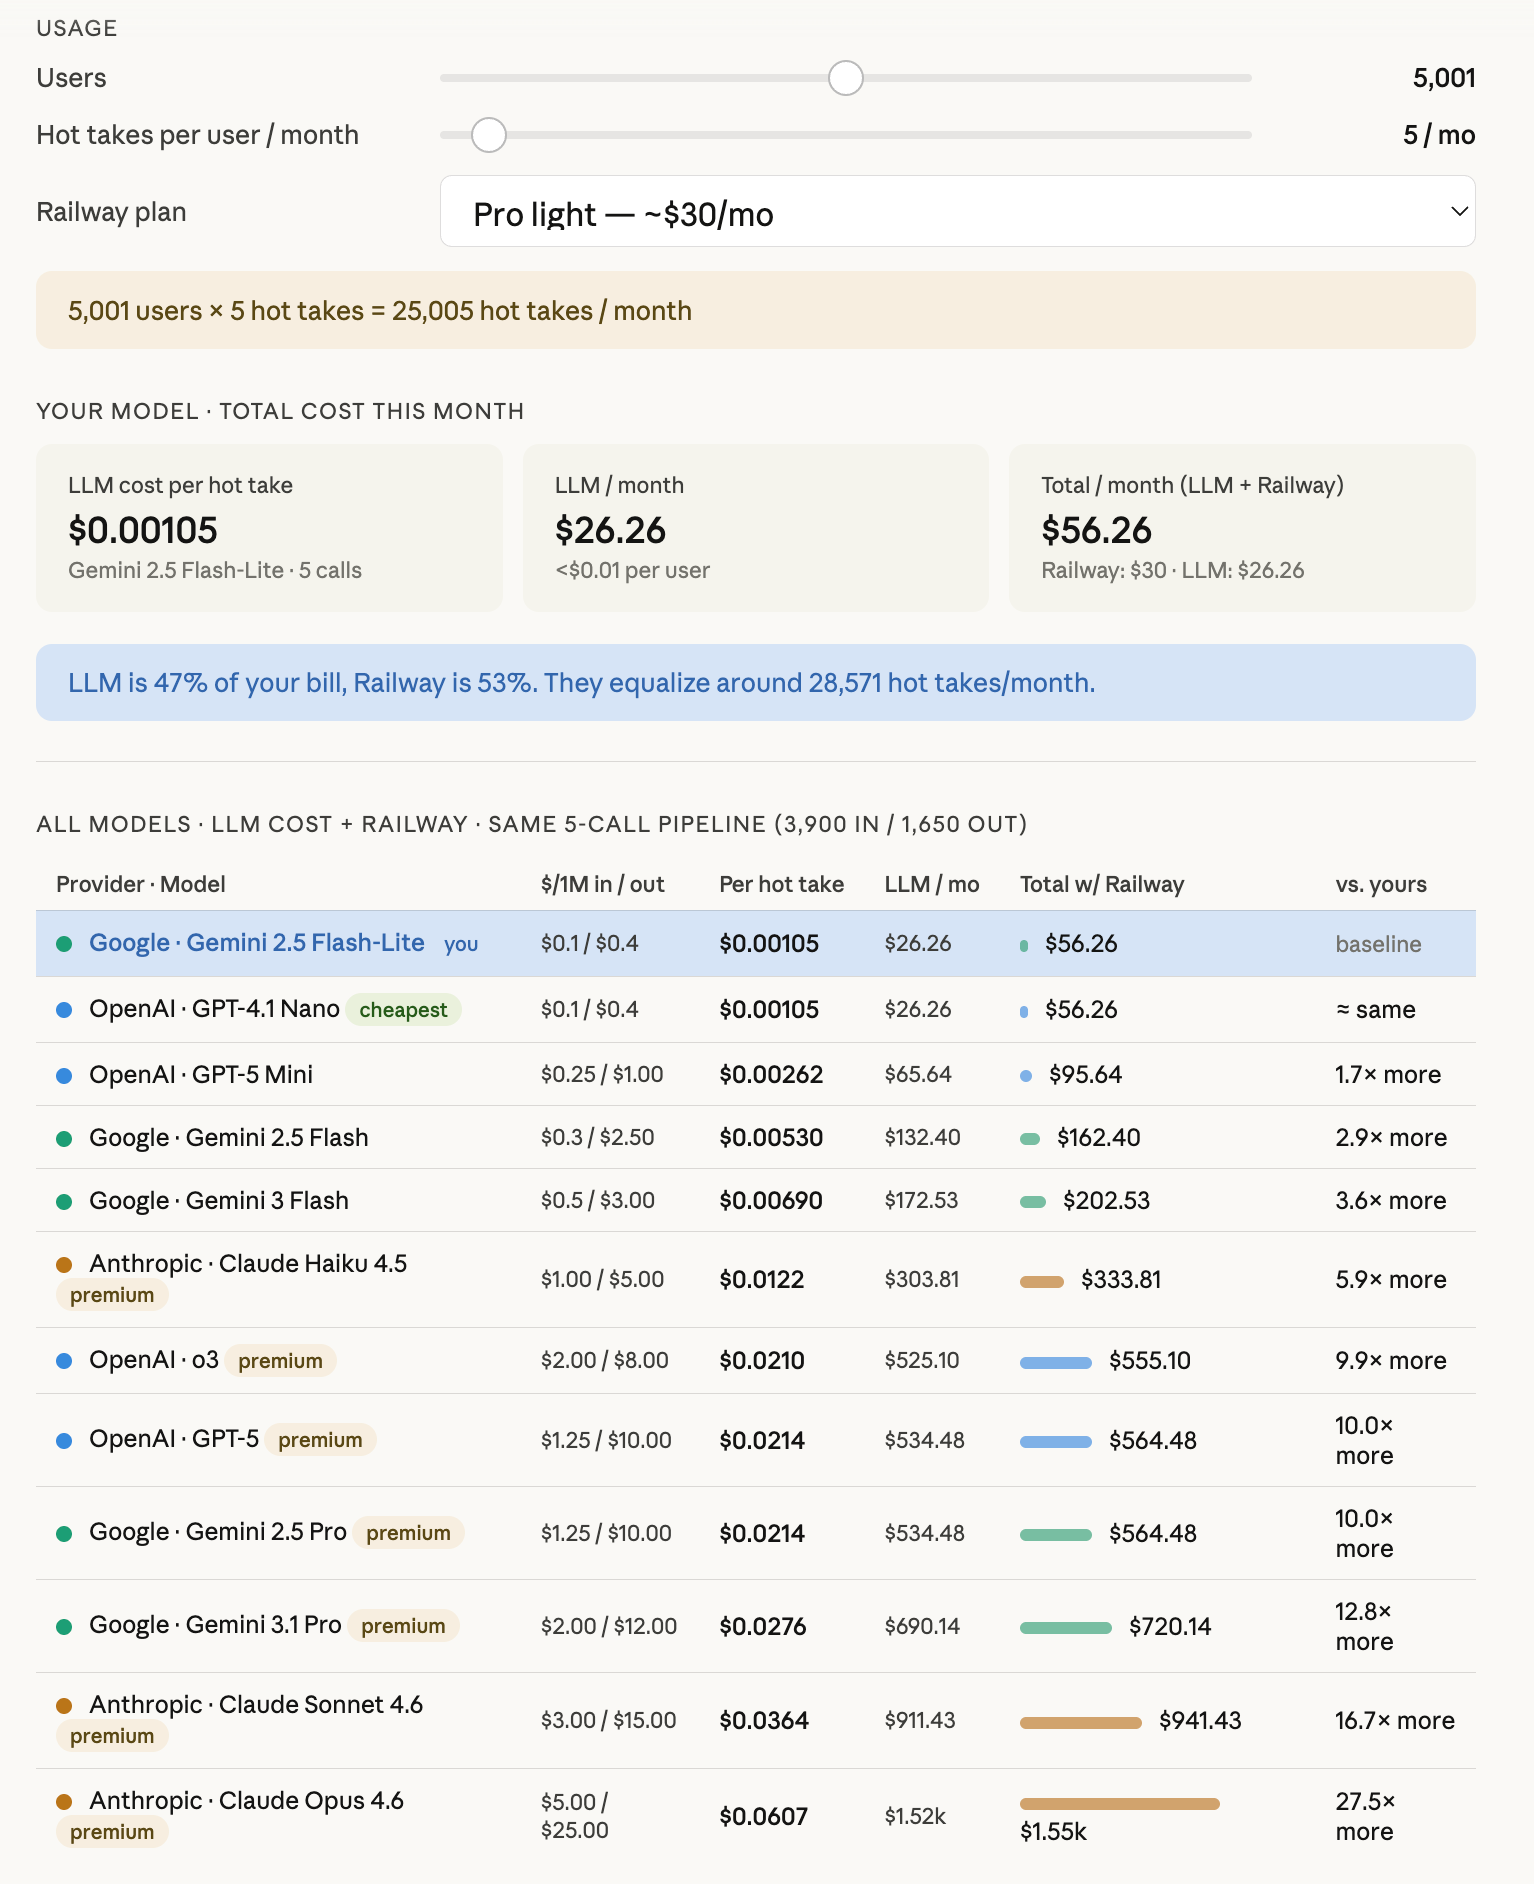Screen dimensions: 1534x1884
Task: Click the 'Per hot take' column header
Action: tap(782, 884)
